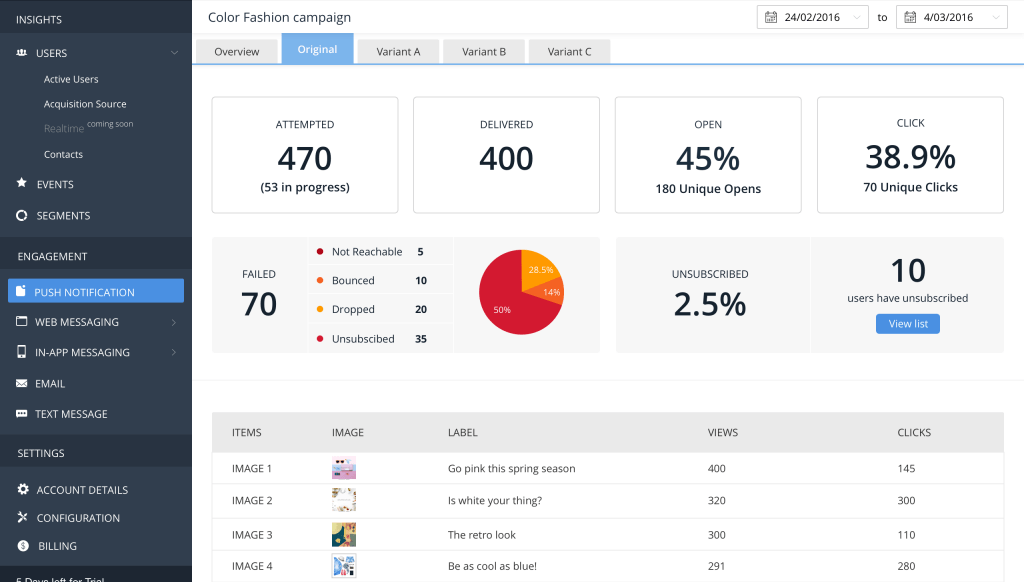Screen dimensions: 1024x582
Task: Click the Account Details gear icon
Action: point(22,490)
